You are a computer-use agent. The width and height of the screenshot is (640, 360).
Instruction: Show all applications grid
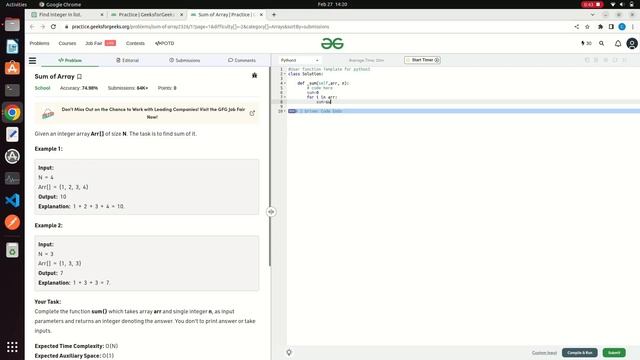[x=12, y=347]
